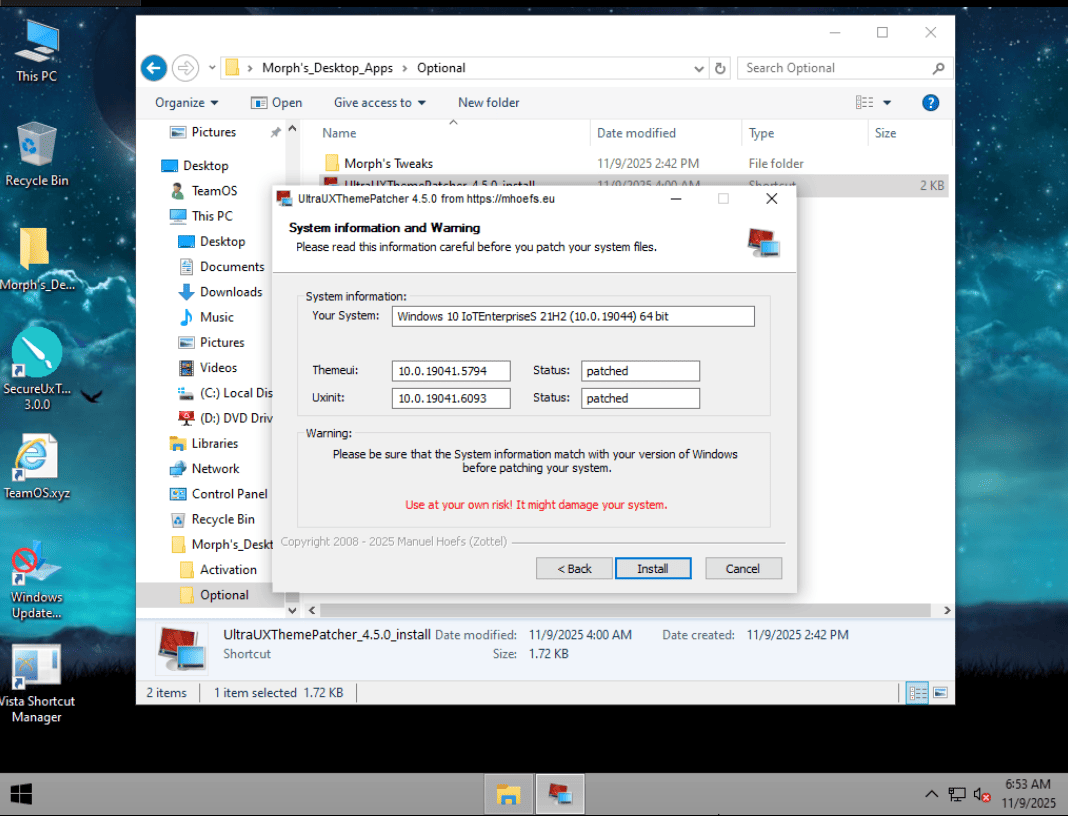Create a New folder
Screen dimensions: 1068x816
coord(488,103)
